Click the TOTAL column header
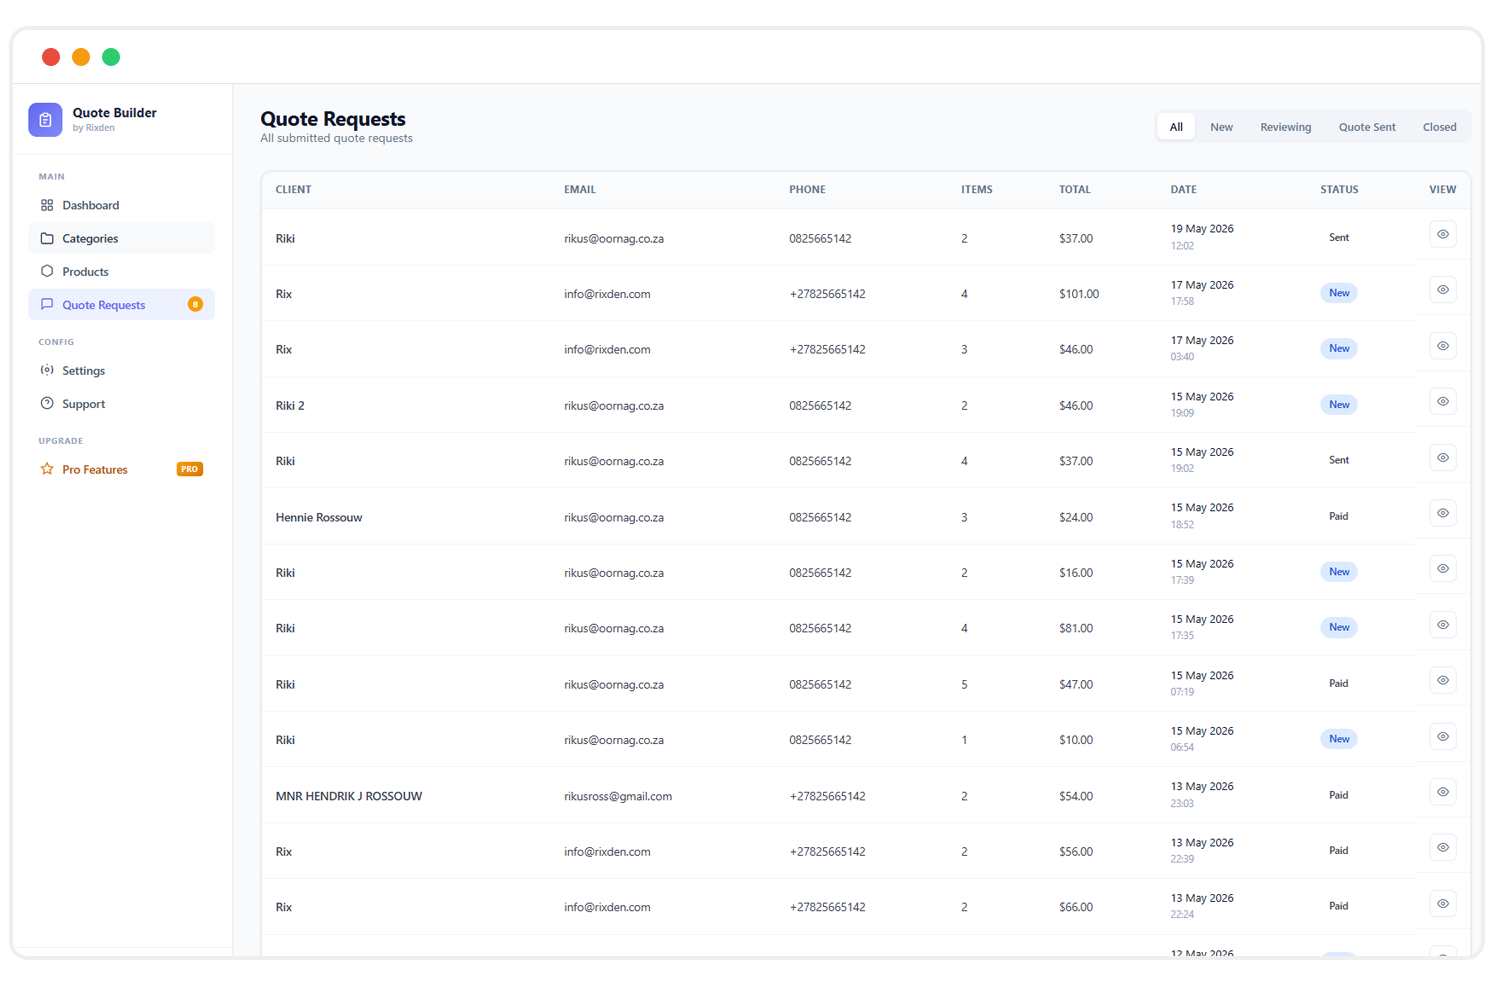Screen dimensions: 1500x983 click(x=1075, y=189)
